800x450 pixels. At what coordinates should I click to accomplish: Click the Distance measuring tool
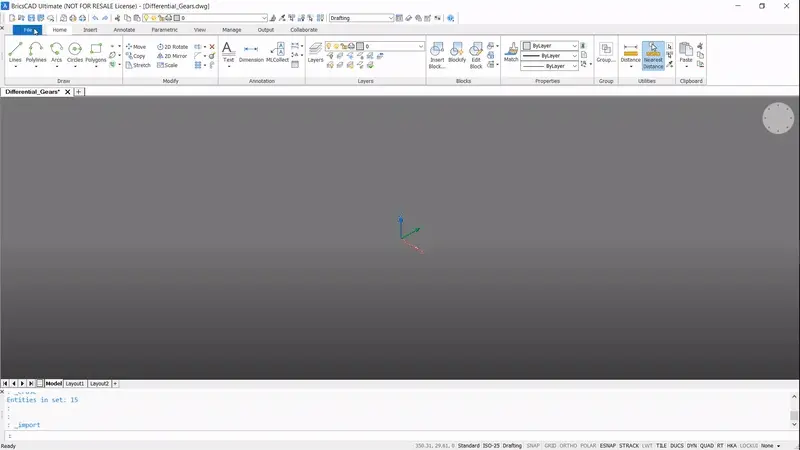631,53
